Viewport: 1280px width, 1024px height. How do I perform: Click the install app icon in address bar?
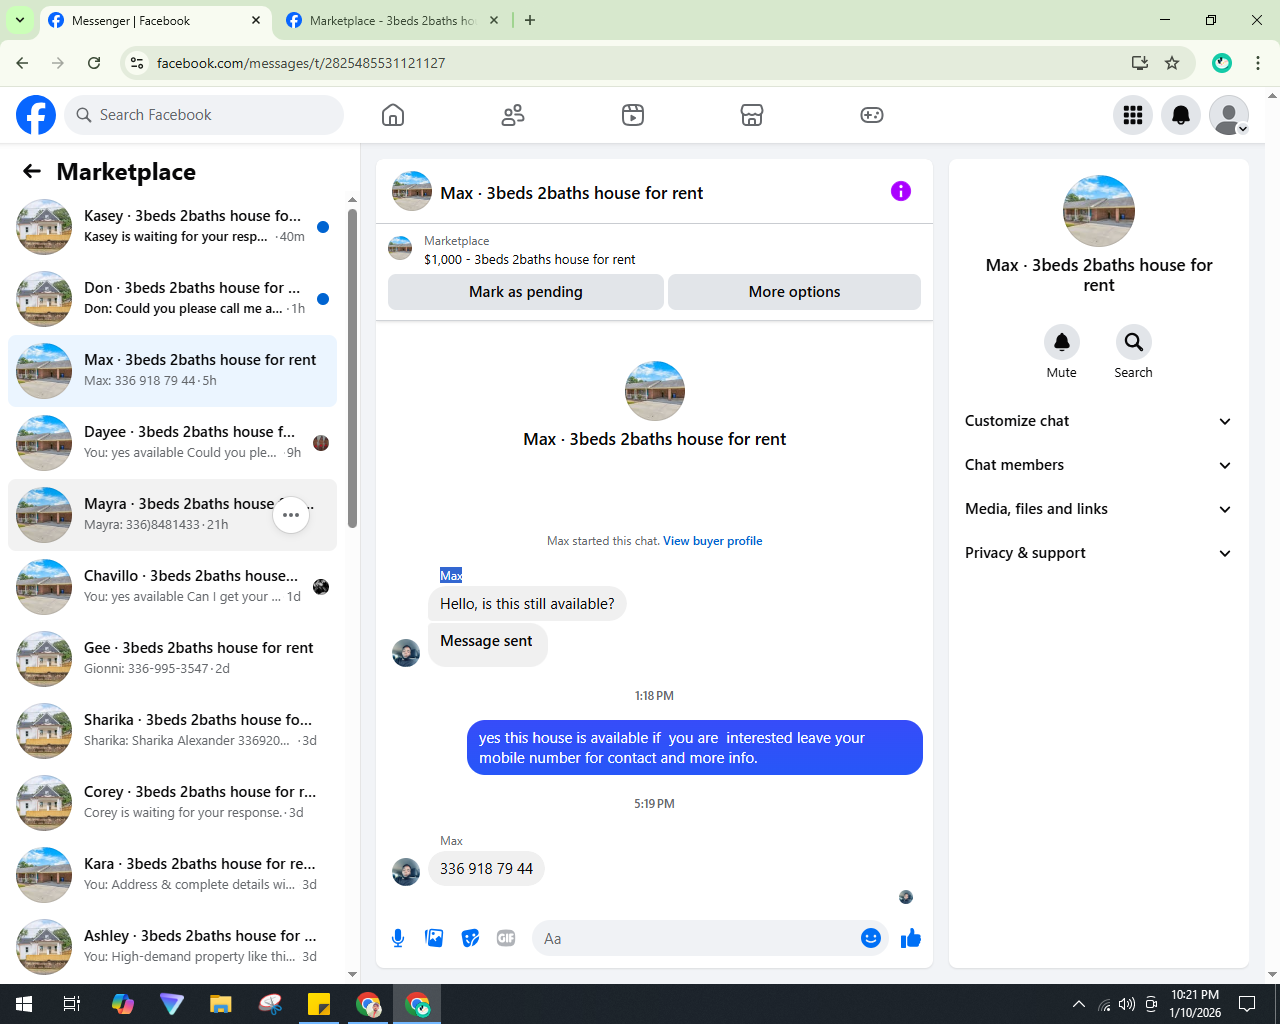click(1139, 63)
